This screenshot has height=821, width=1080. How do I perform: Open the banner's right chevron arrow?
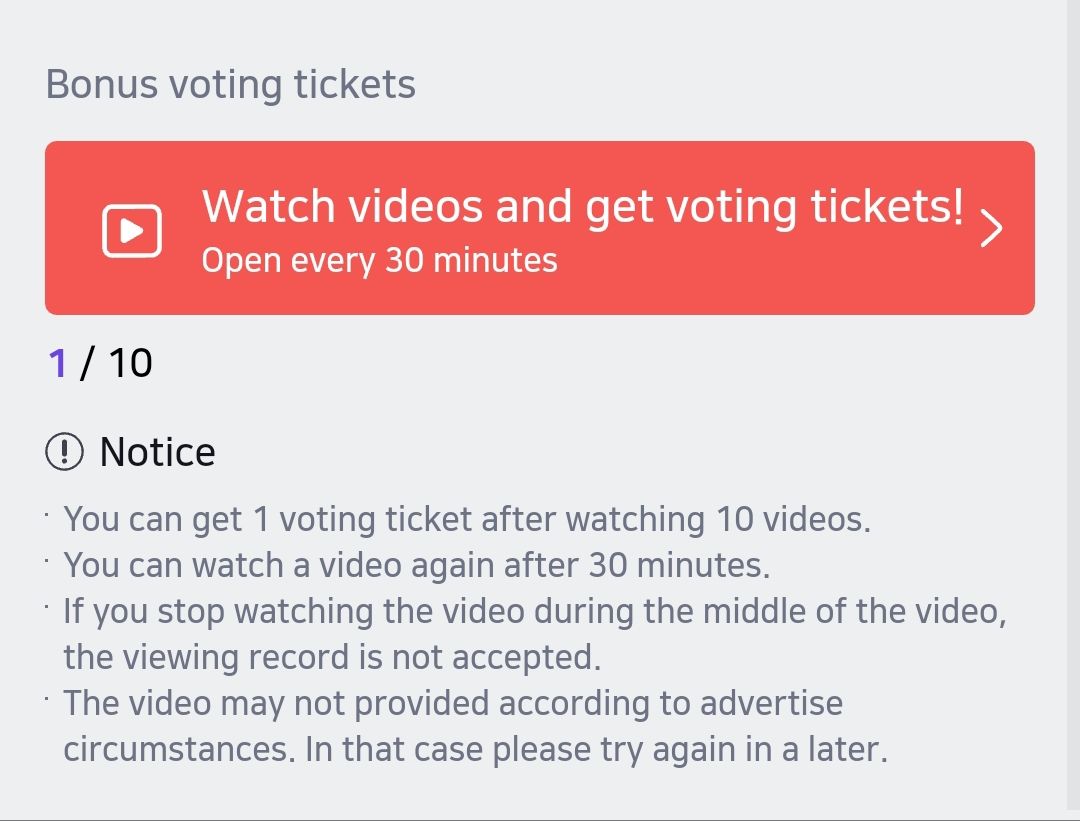(990, 229)
